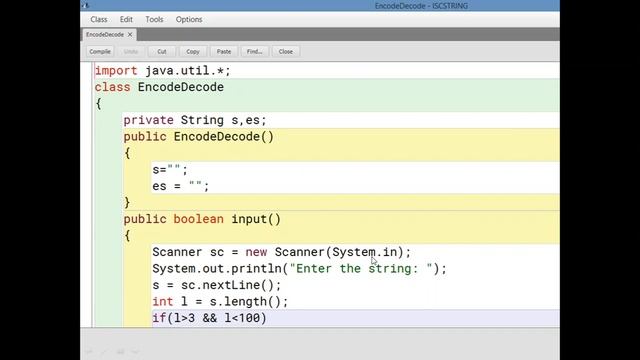Click the line 's="";'
The height and width of the screenshot is (360, 640).
coord(170,169)
